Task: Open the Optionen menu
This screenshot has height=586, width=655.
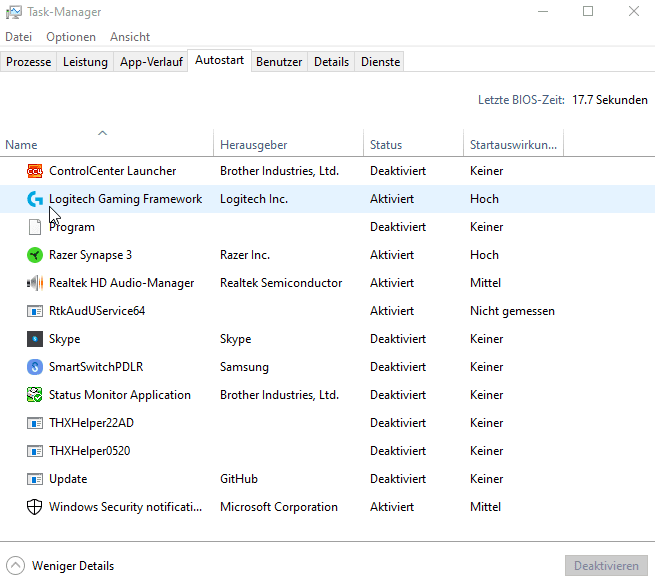Action: point(71,37)
